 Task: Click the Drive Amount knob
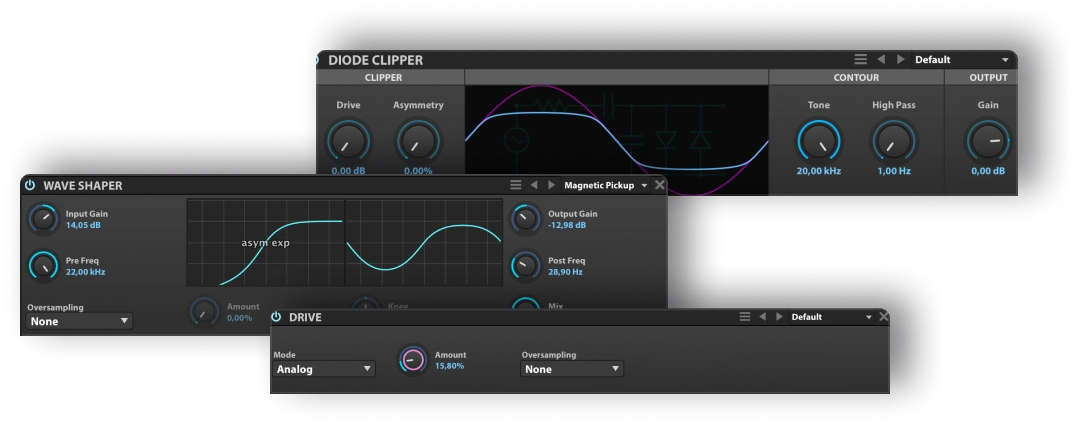(412, 359)
